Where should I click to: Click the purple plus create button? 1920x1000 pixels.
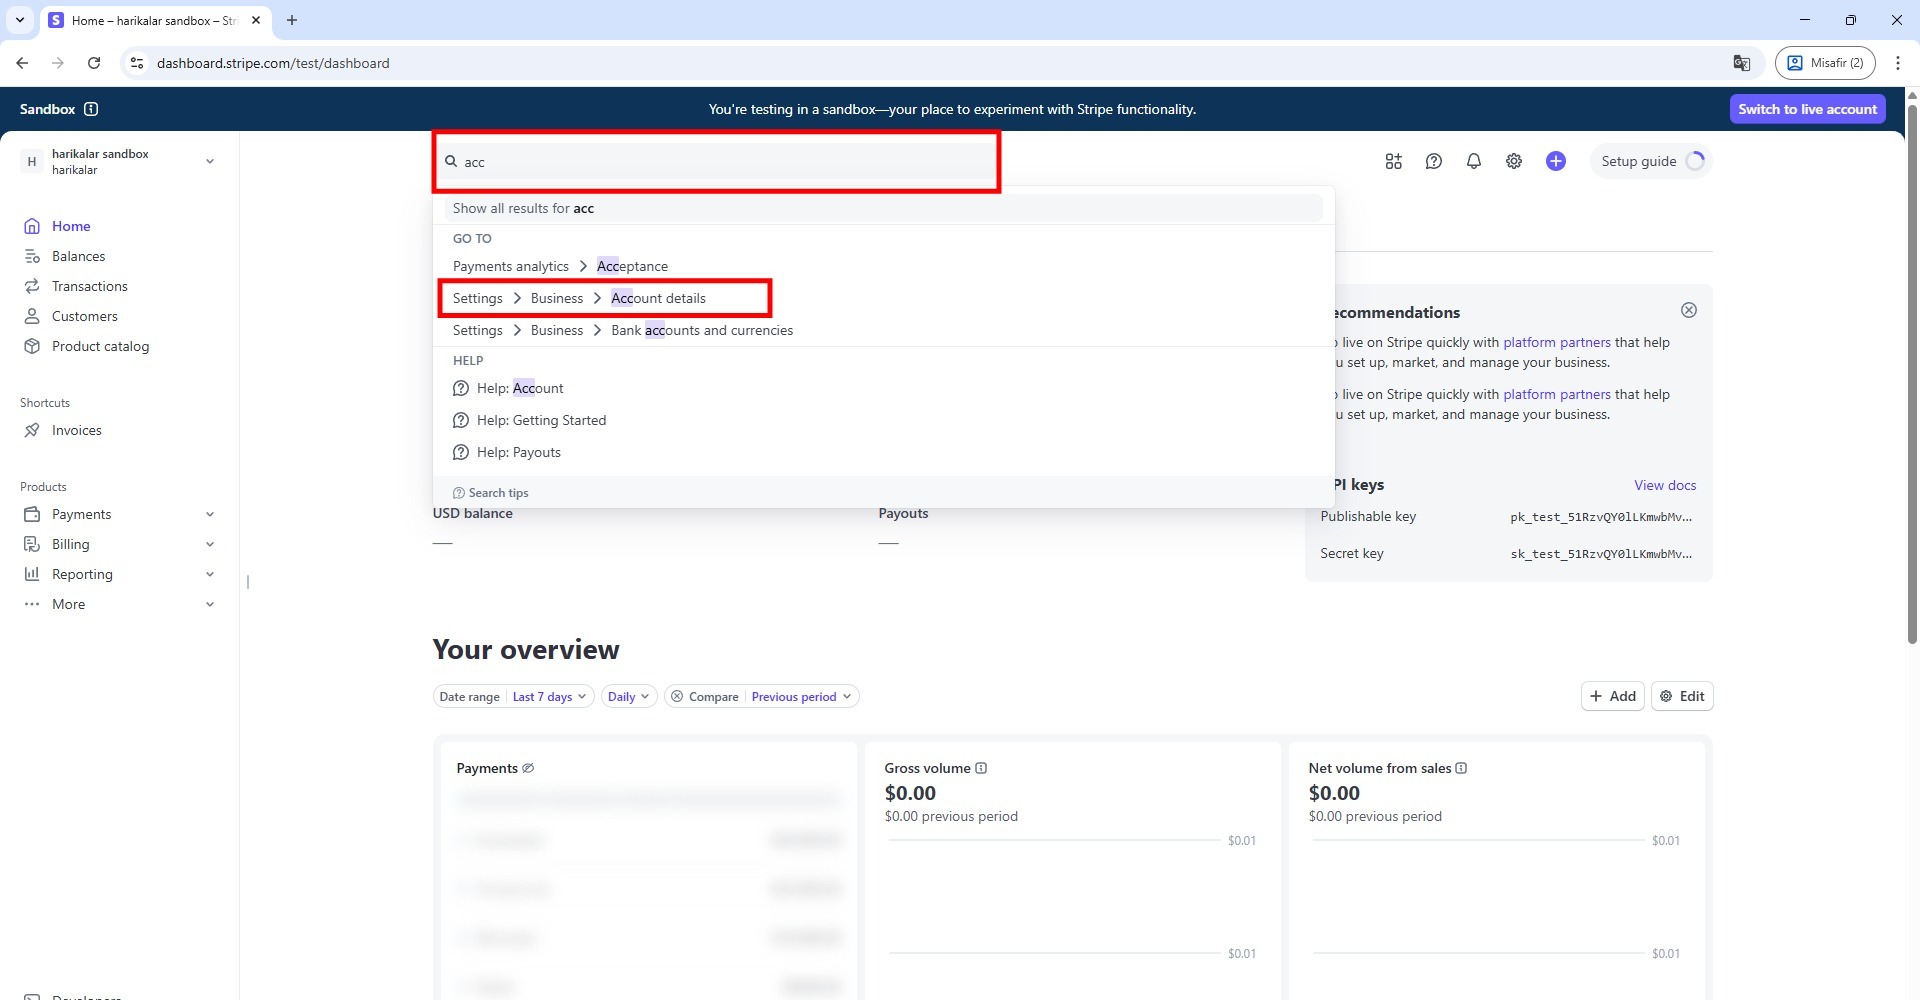point(1555,161)
